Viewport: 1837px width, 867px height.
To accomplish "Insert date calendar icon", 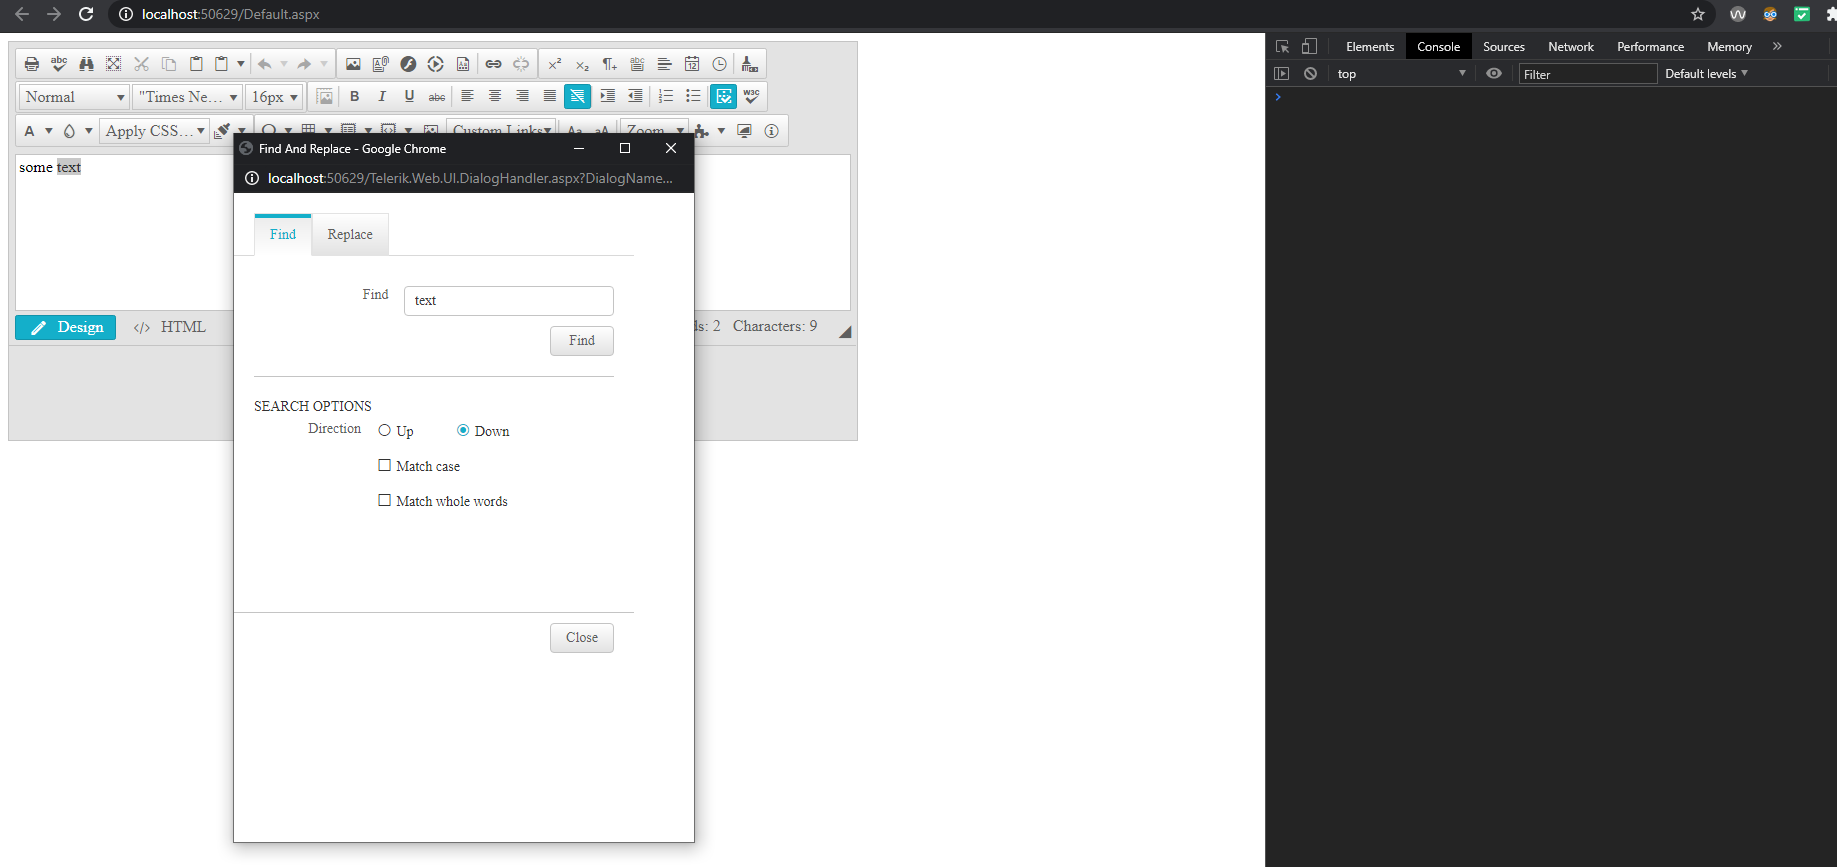I will point(692,64).
